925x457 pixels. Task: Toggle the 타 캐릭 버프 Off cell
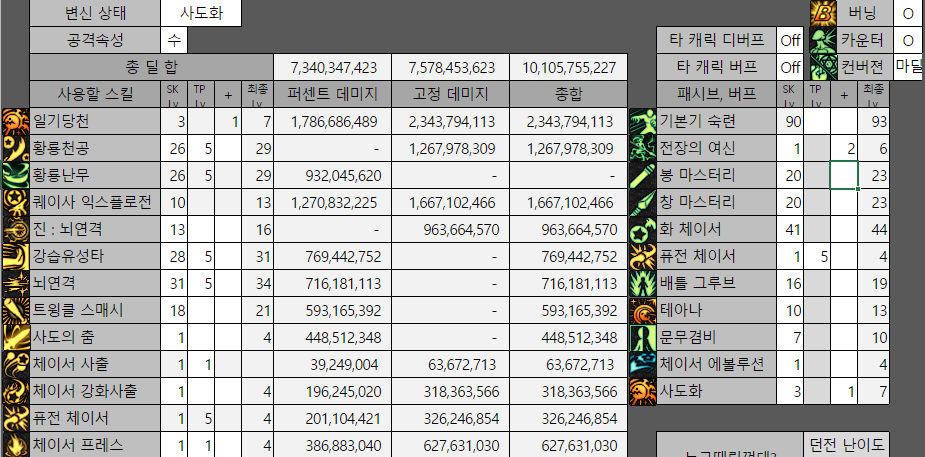(790, 68)
